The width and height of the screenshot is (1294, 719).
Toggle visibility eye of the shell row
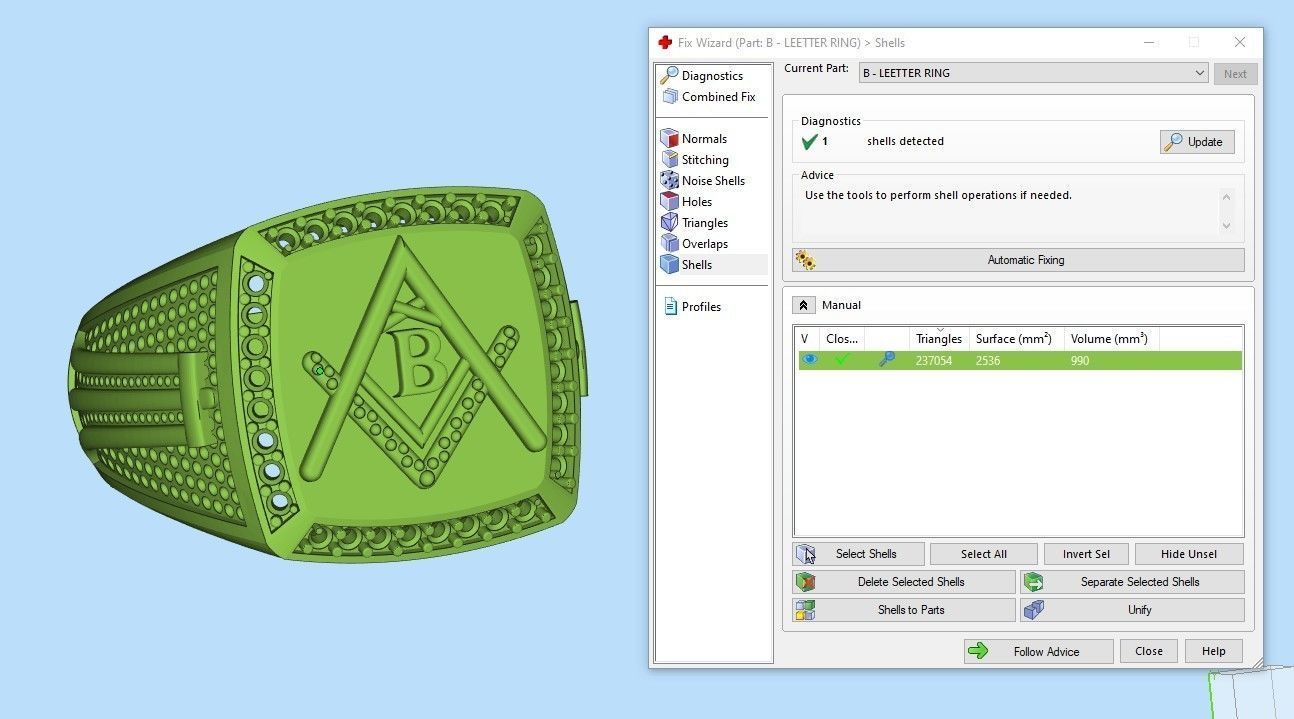(x=810, y=360)
